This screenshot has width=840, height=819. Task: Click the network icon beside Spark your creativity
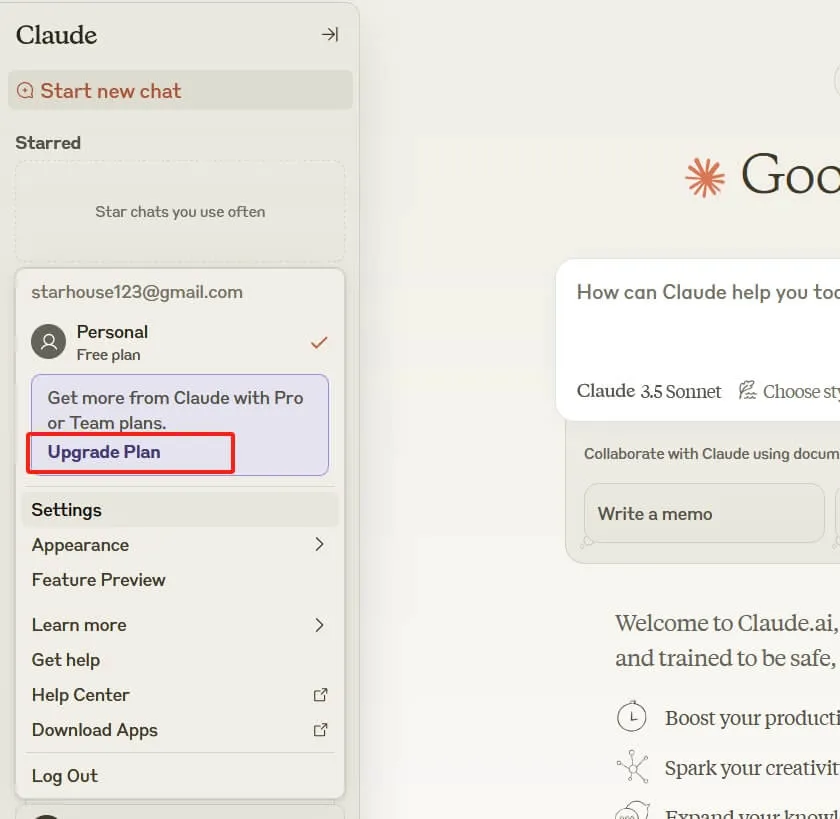coord(632,767)
